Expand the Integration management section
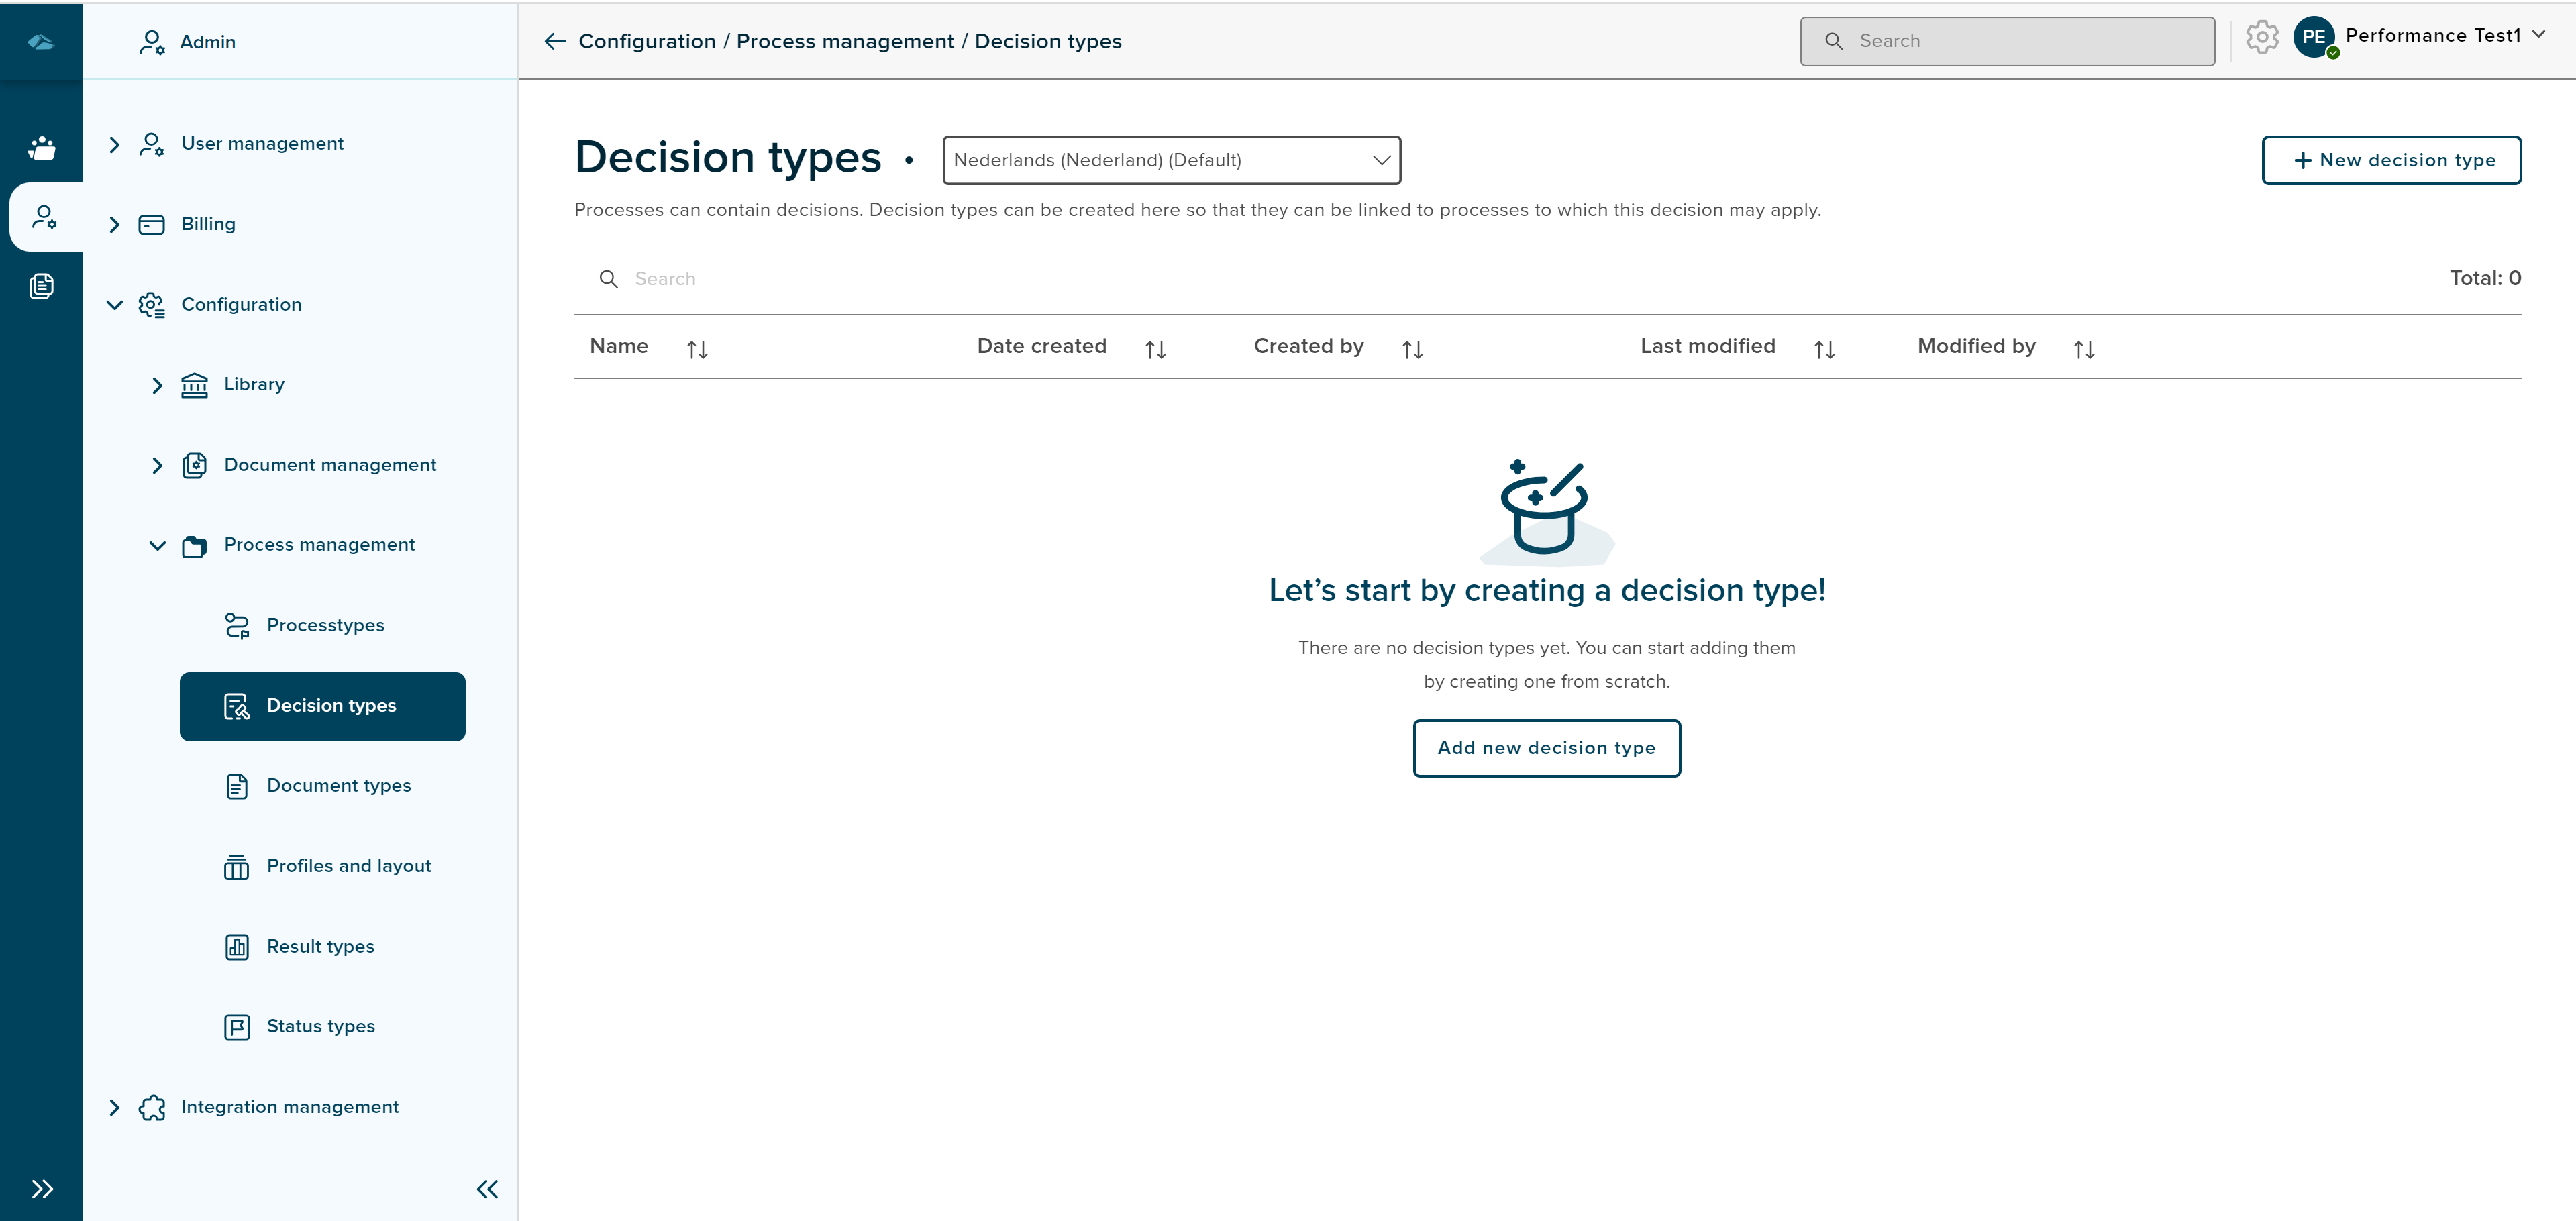The height and width of the screenshot is (1221, 2576). point(114,1107)
